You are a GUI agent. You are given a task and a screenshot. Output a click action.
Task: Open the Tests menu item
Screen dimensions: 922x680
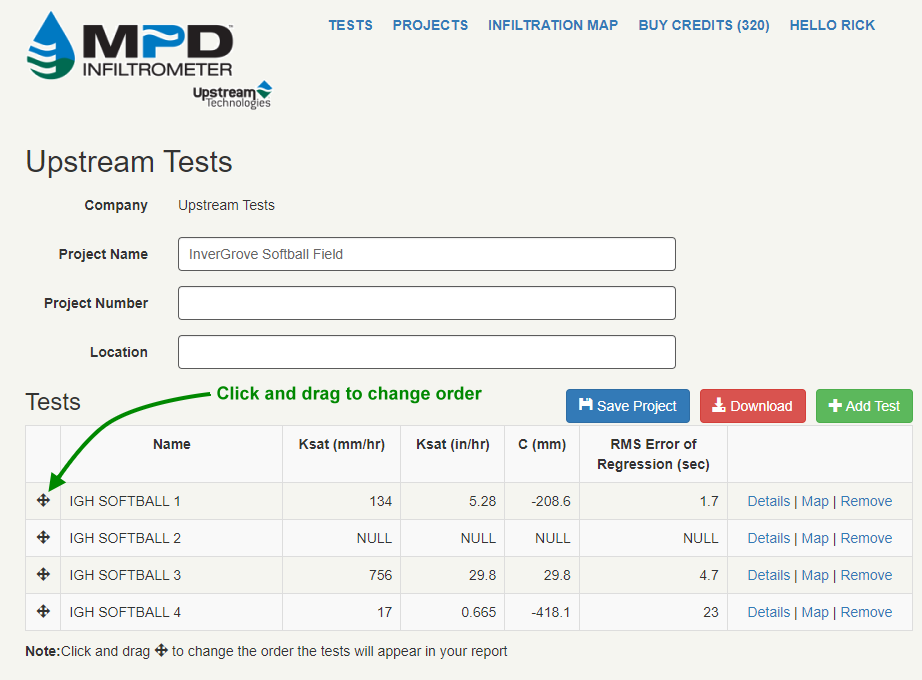pos(350,25)
